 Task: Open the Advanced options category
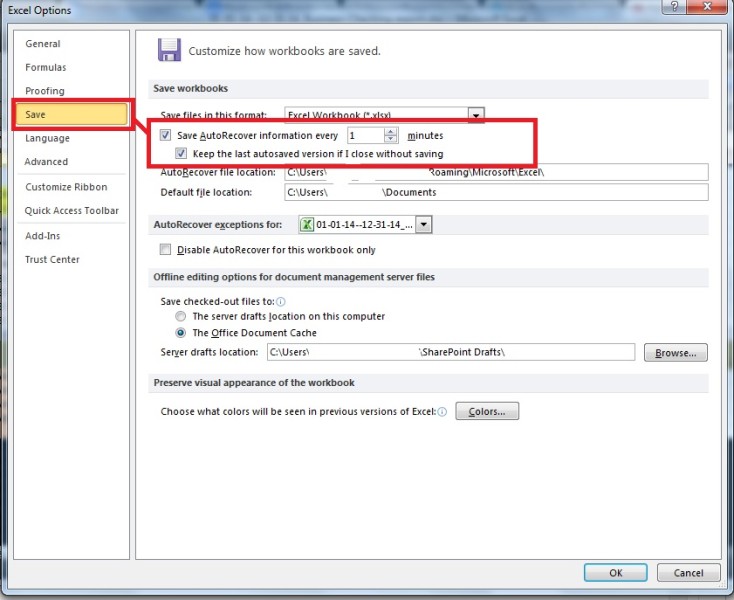click(x=71, y=162)
